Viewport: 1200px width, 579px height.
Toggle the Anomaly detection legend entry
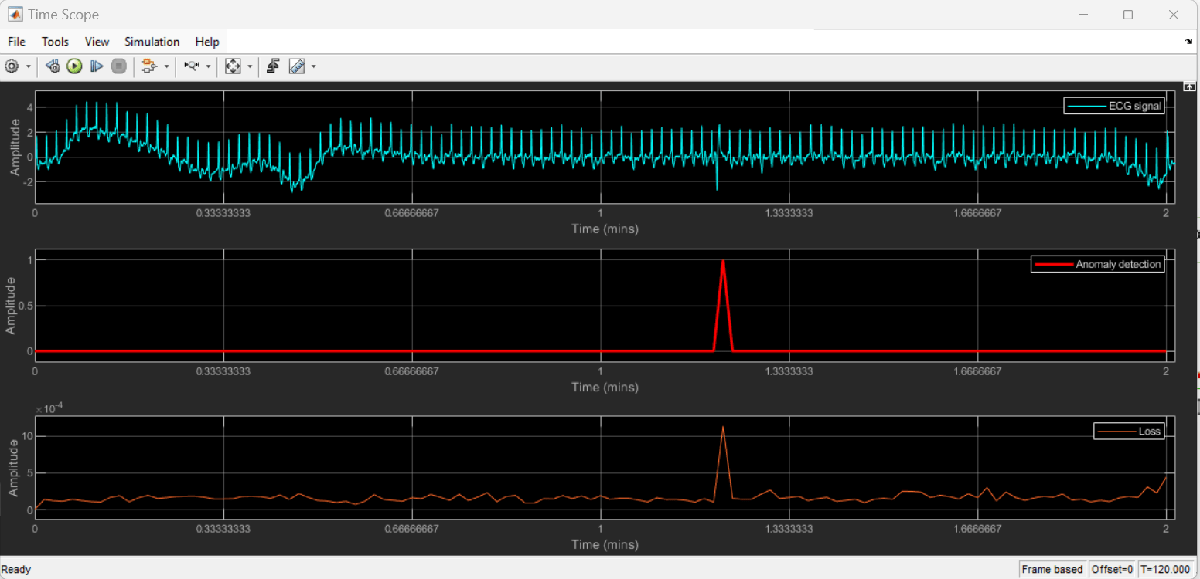click(1096, 264)
